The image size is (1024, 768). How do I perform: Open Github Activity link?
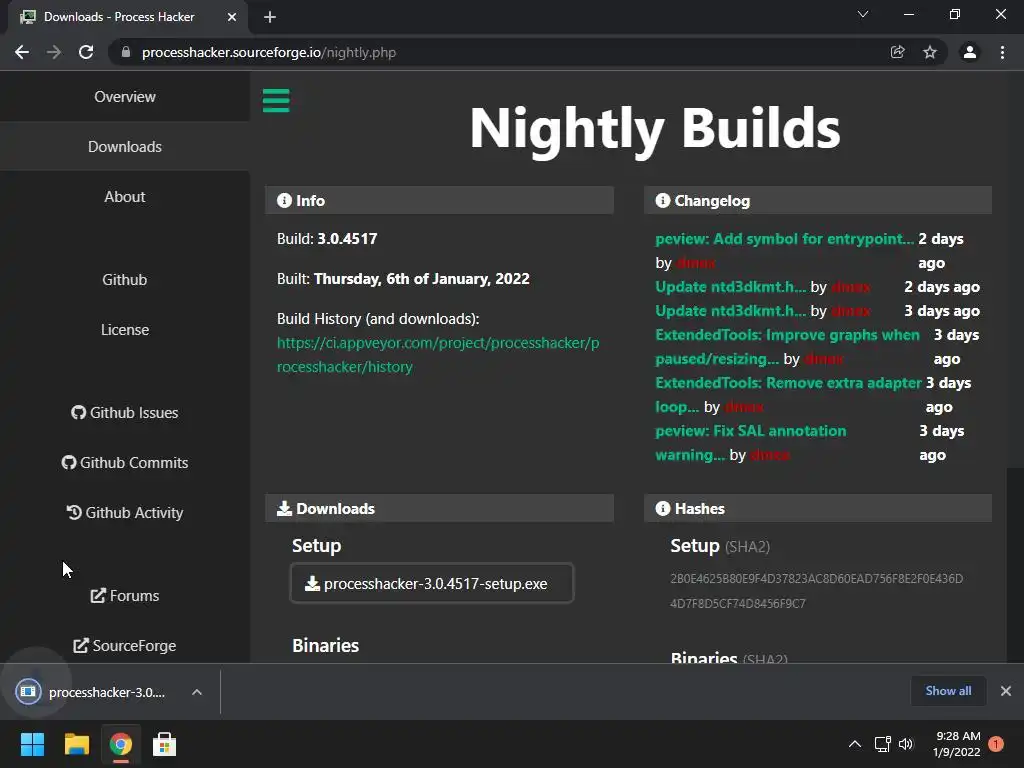point(125,513)
